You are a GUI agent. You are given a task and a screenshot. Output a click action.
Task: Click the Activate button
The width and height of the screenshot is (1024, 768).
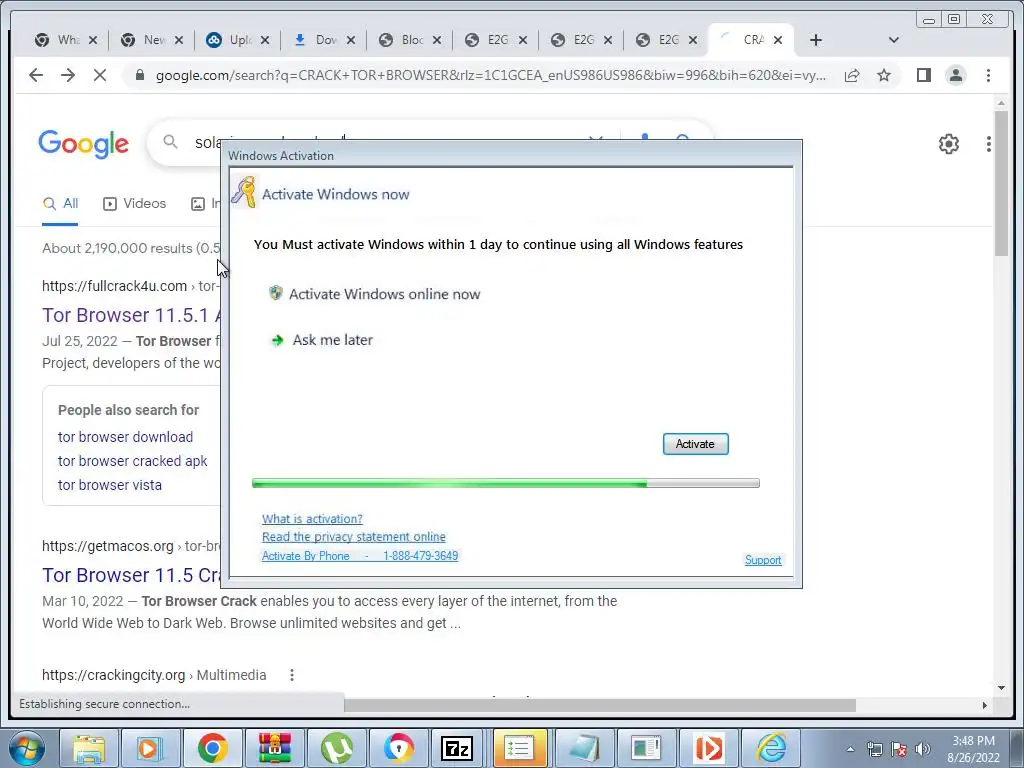tap(695, 444)
